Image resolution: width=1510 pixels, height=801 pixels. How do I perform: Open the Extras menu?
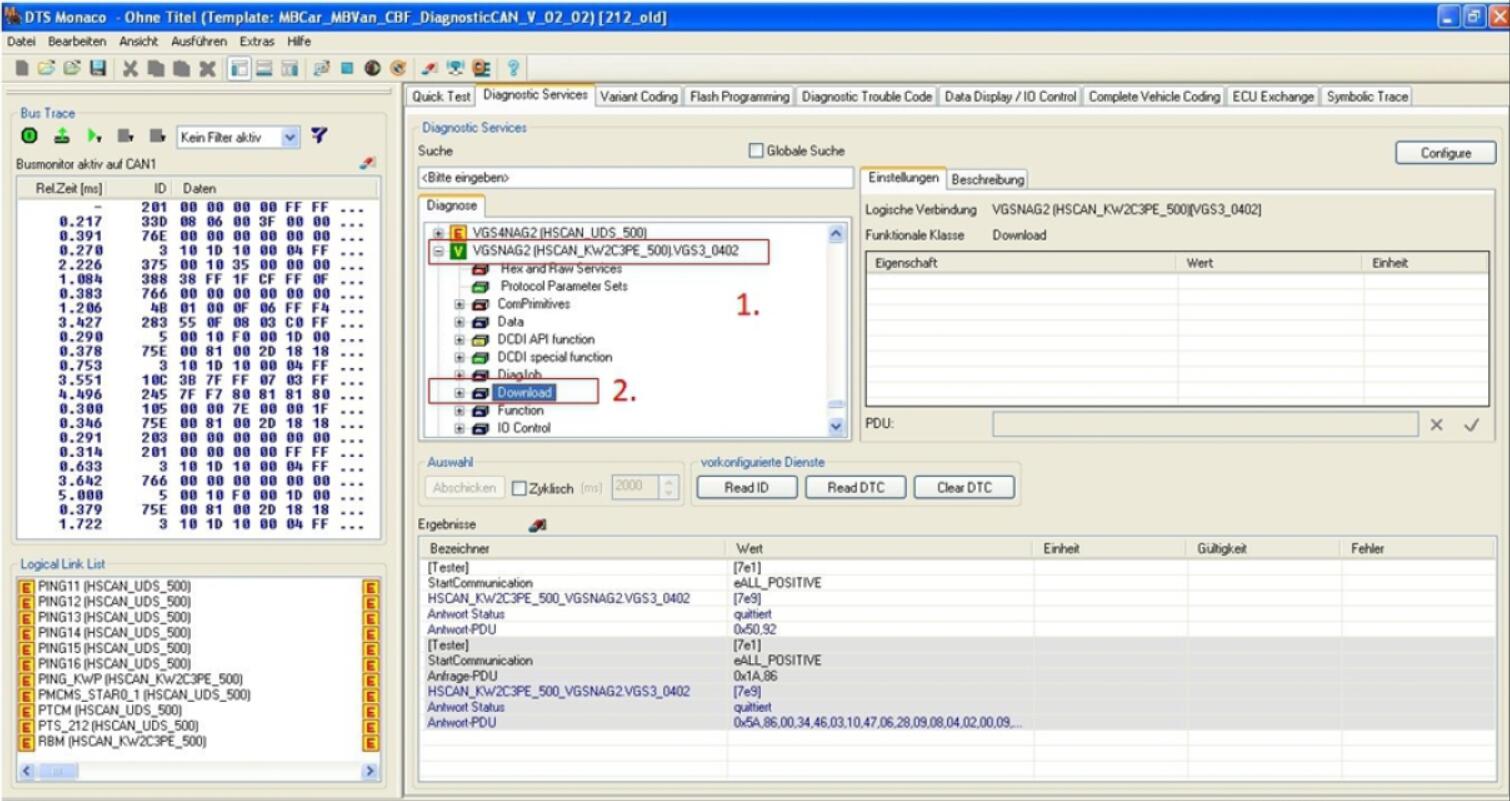pos(257,41)
